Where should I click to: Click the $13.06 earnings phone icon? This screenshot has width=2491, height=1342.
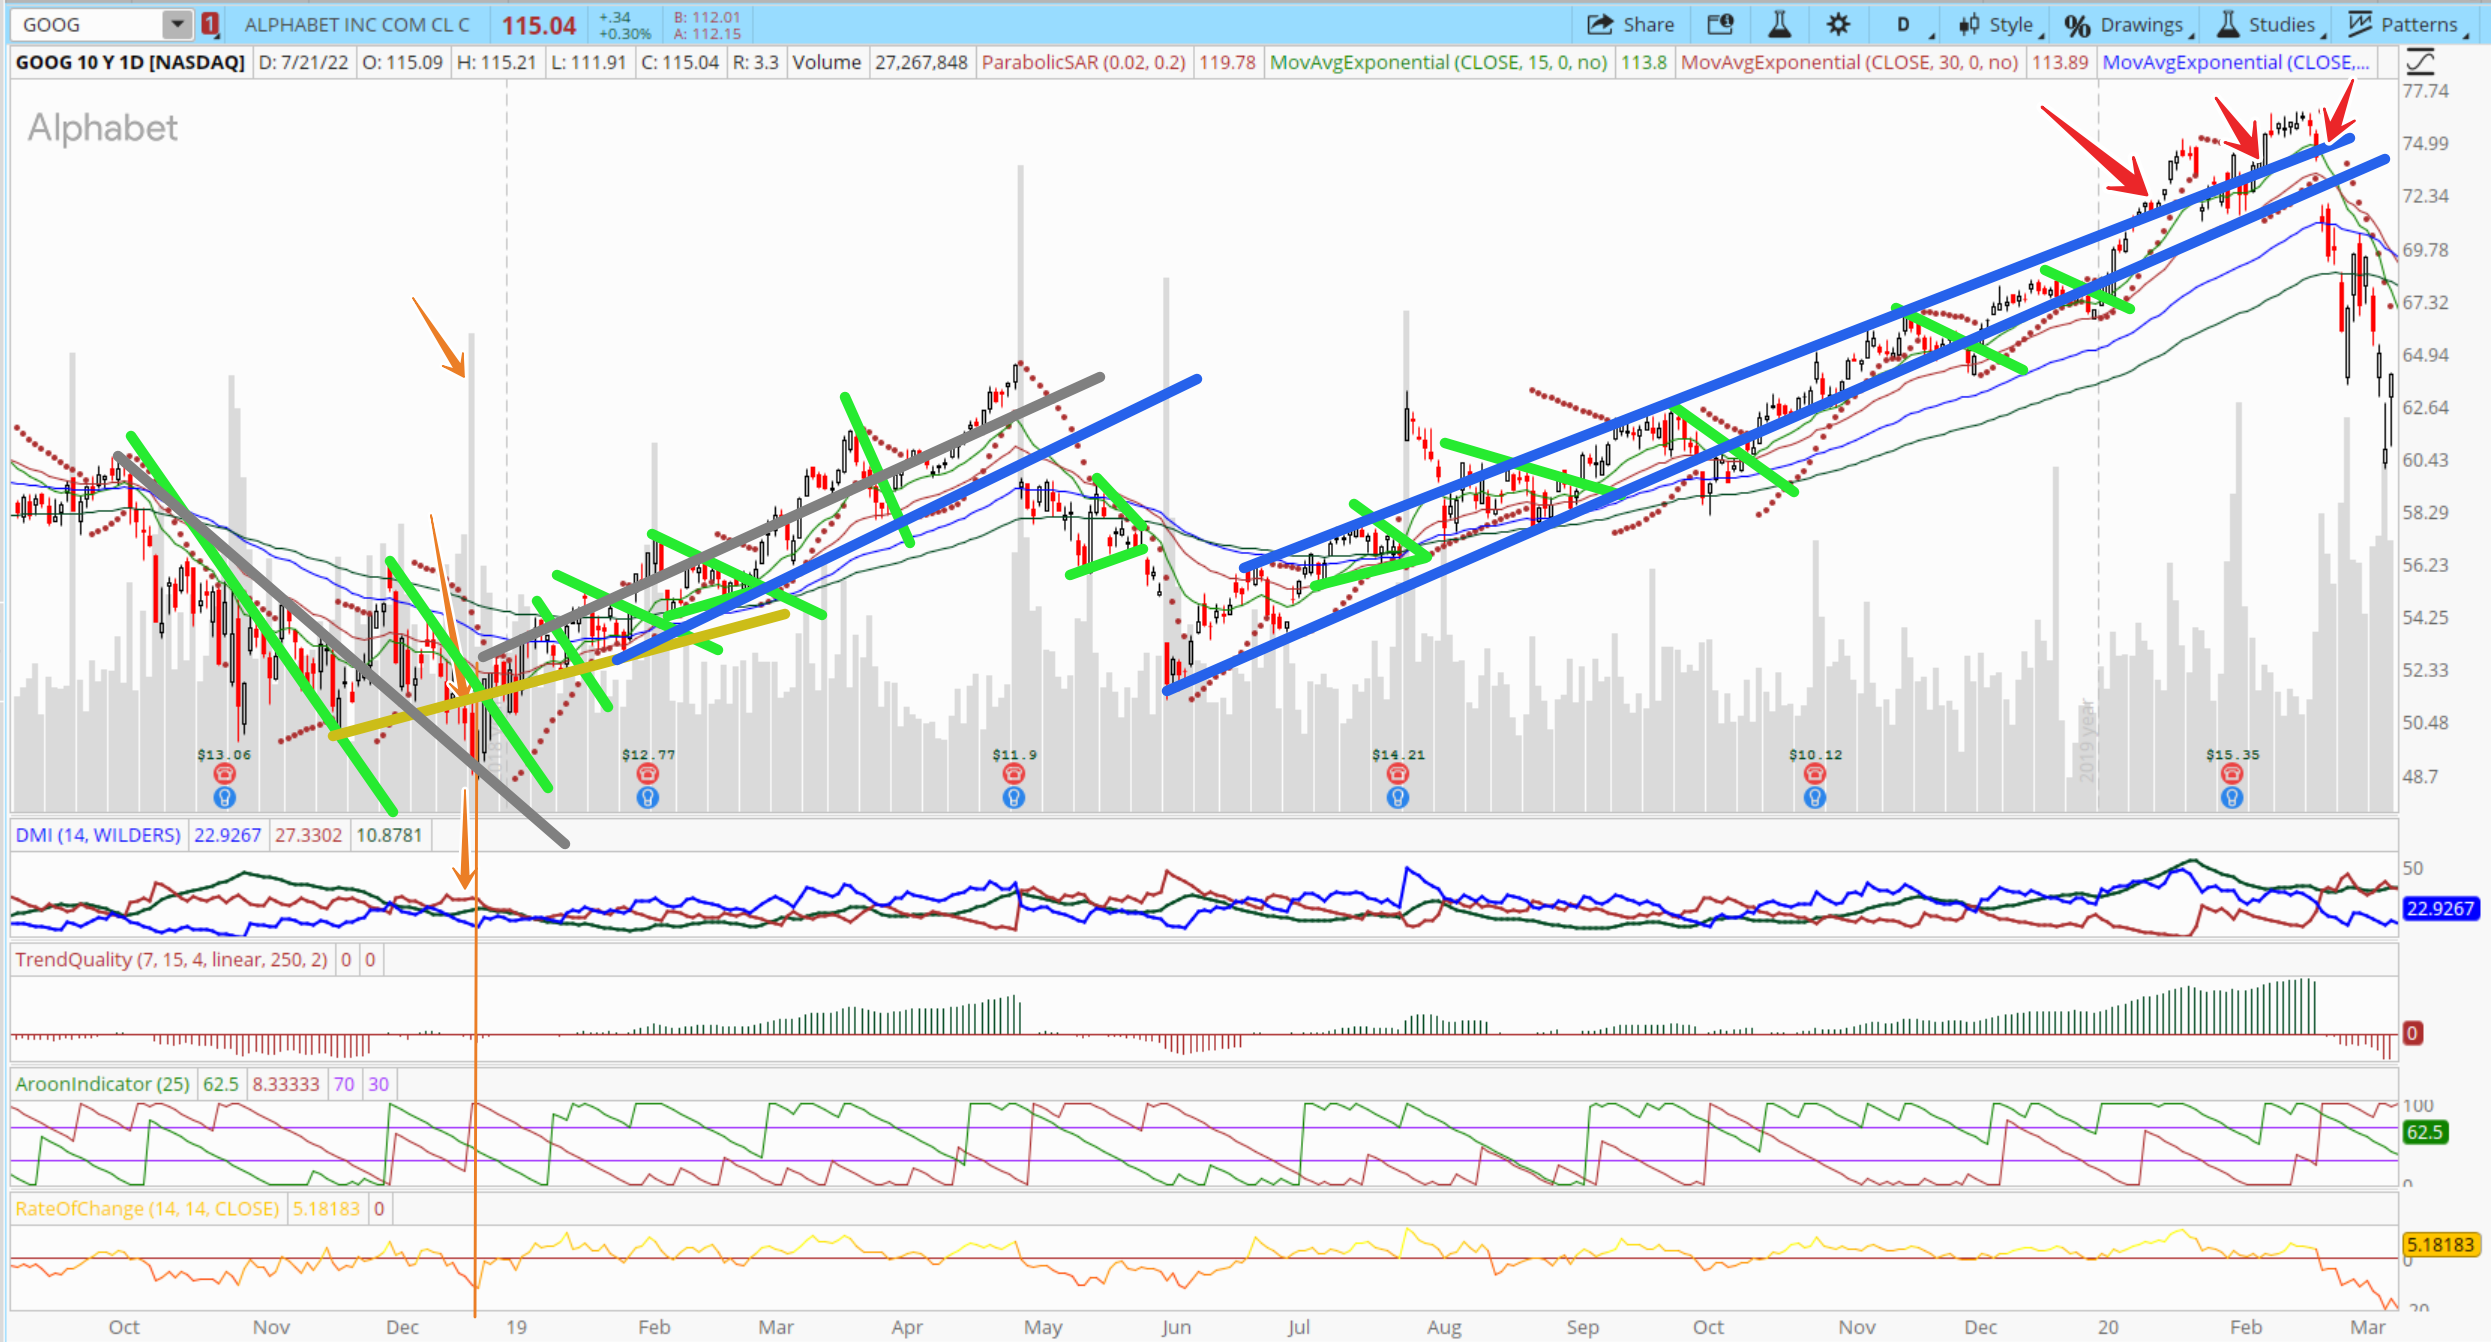[224, 773]
